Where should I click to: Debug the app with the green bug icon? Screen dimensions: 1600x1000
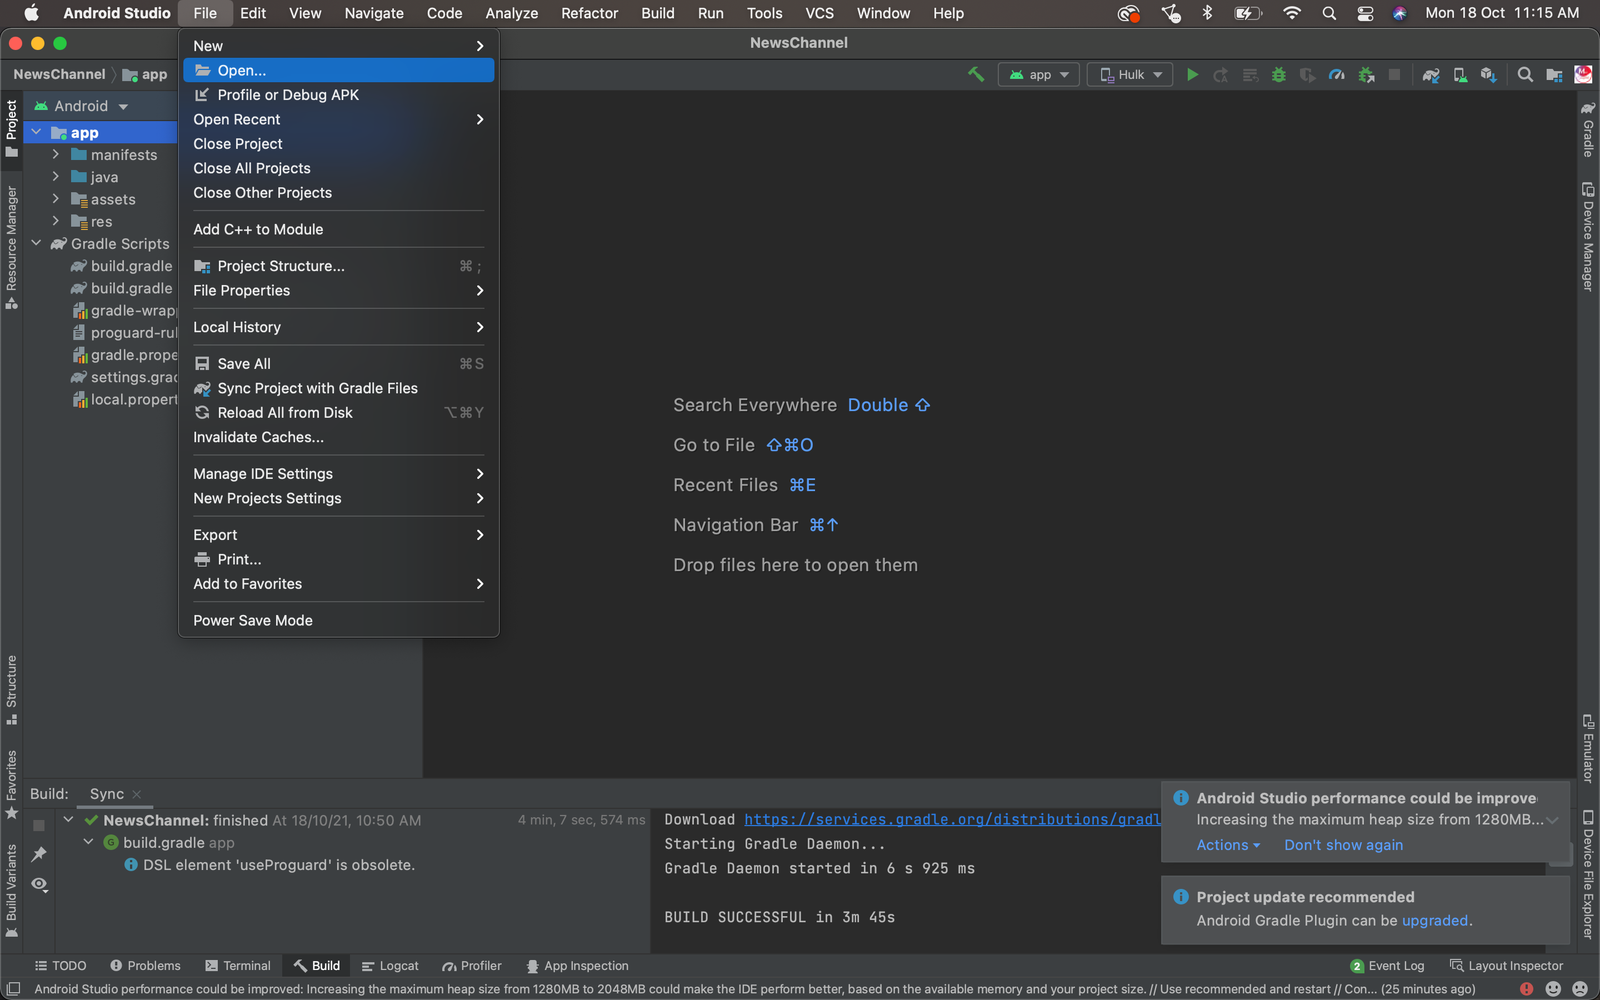click(x=1278, y=75)
